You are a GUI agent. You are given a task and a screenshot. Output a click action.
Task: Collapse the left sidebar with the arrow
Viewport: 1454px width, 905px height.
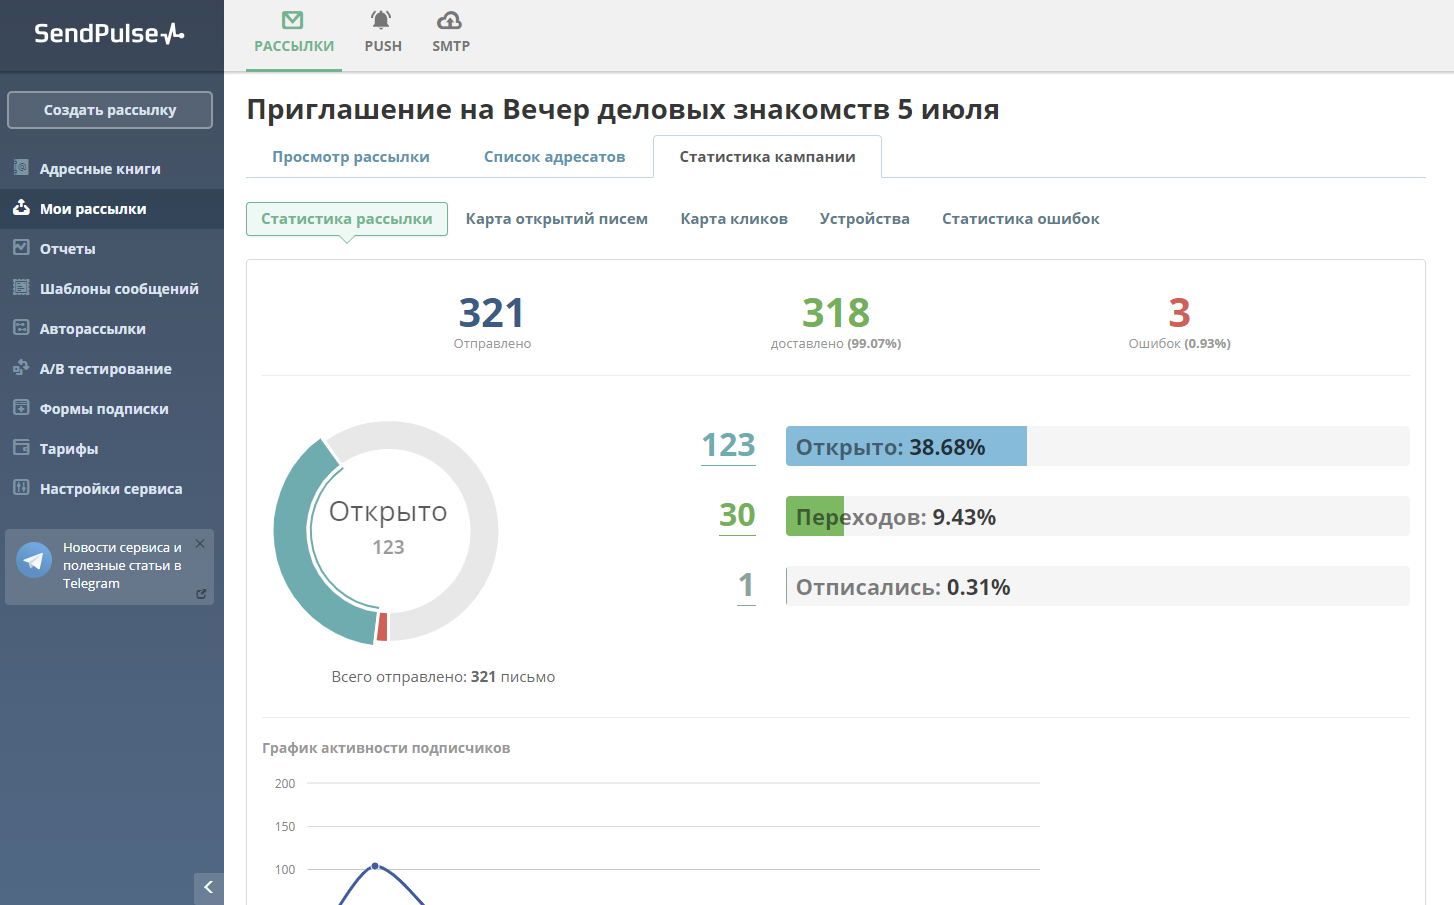point(208,887)
